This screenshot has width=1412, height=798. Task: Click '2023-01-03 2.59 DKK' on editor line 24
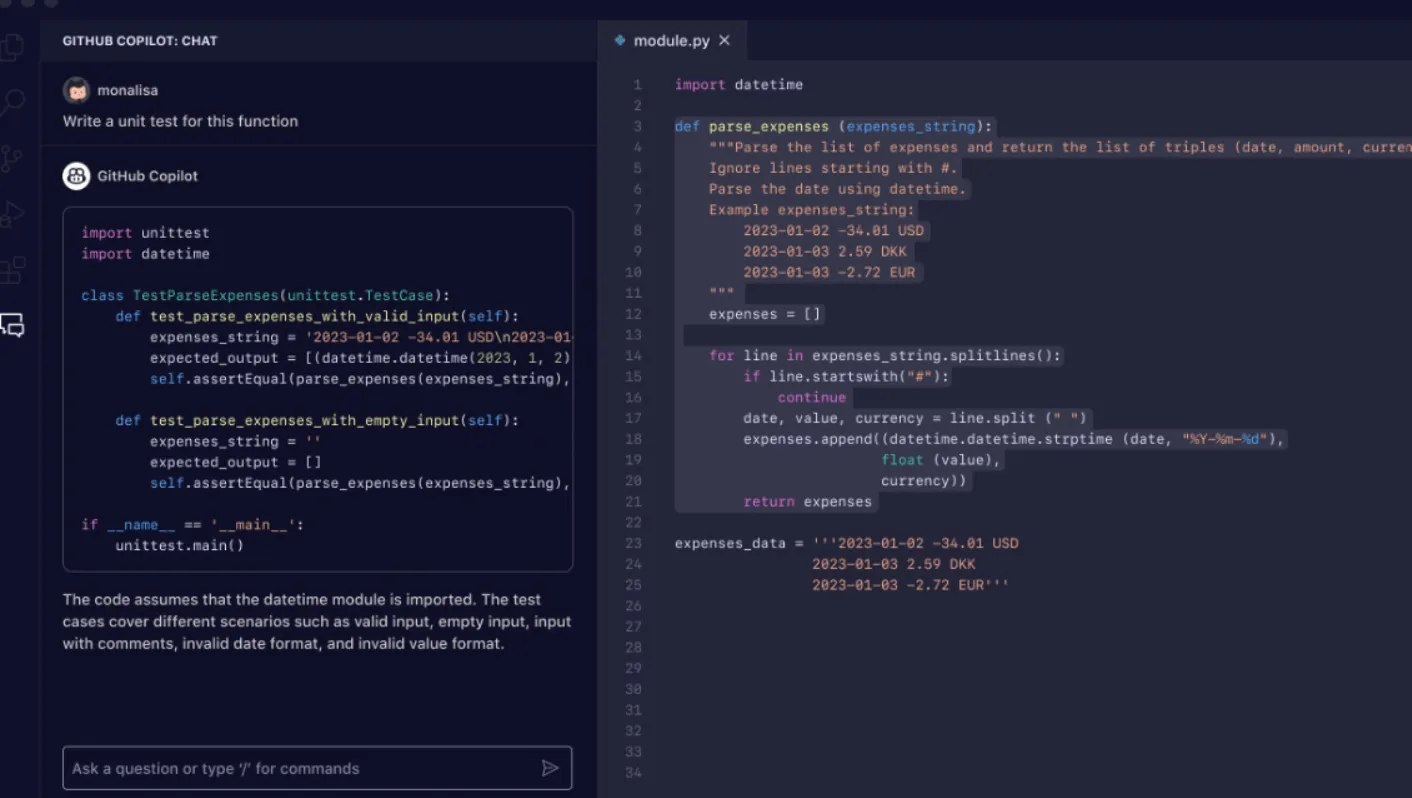894,565
